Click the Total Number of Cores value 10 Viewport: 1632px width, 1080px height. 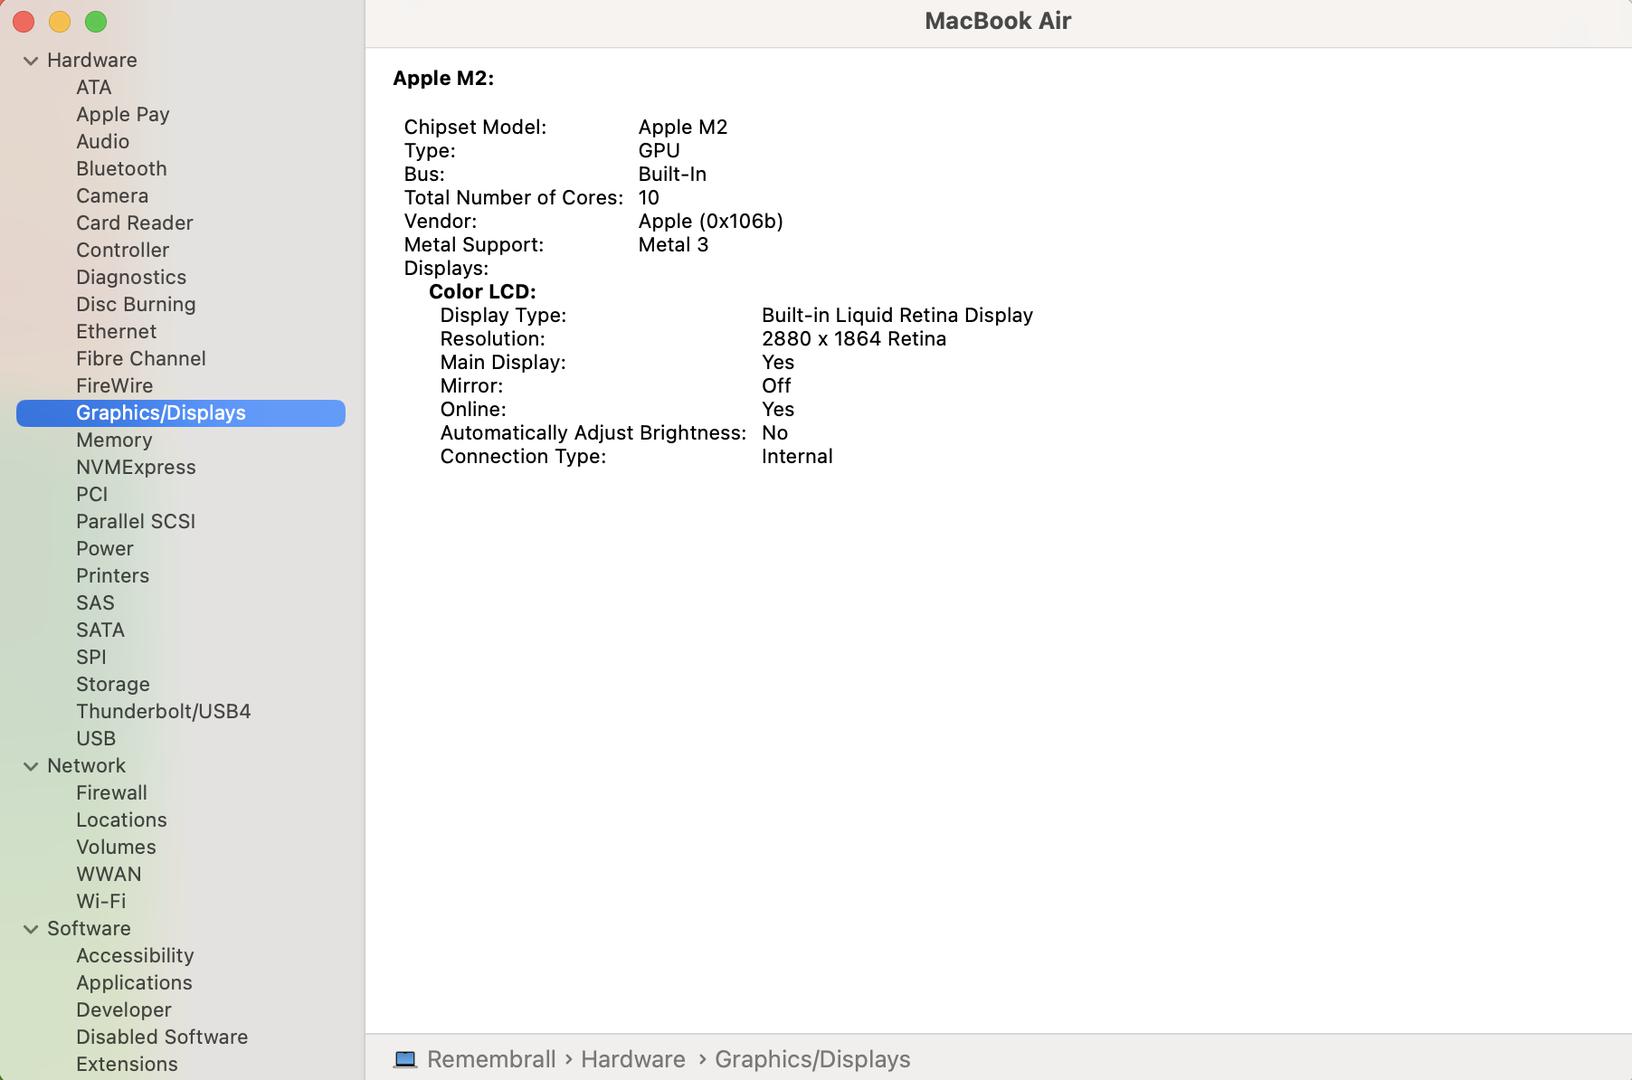pos(649,197)
